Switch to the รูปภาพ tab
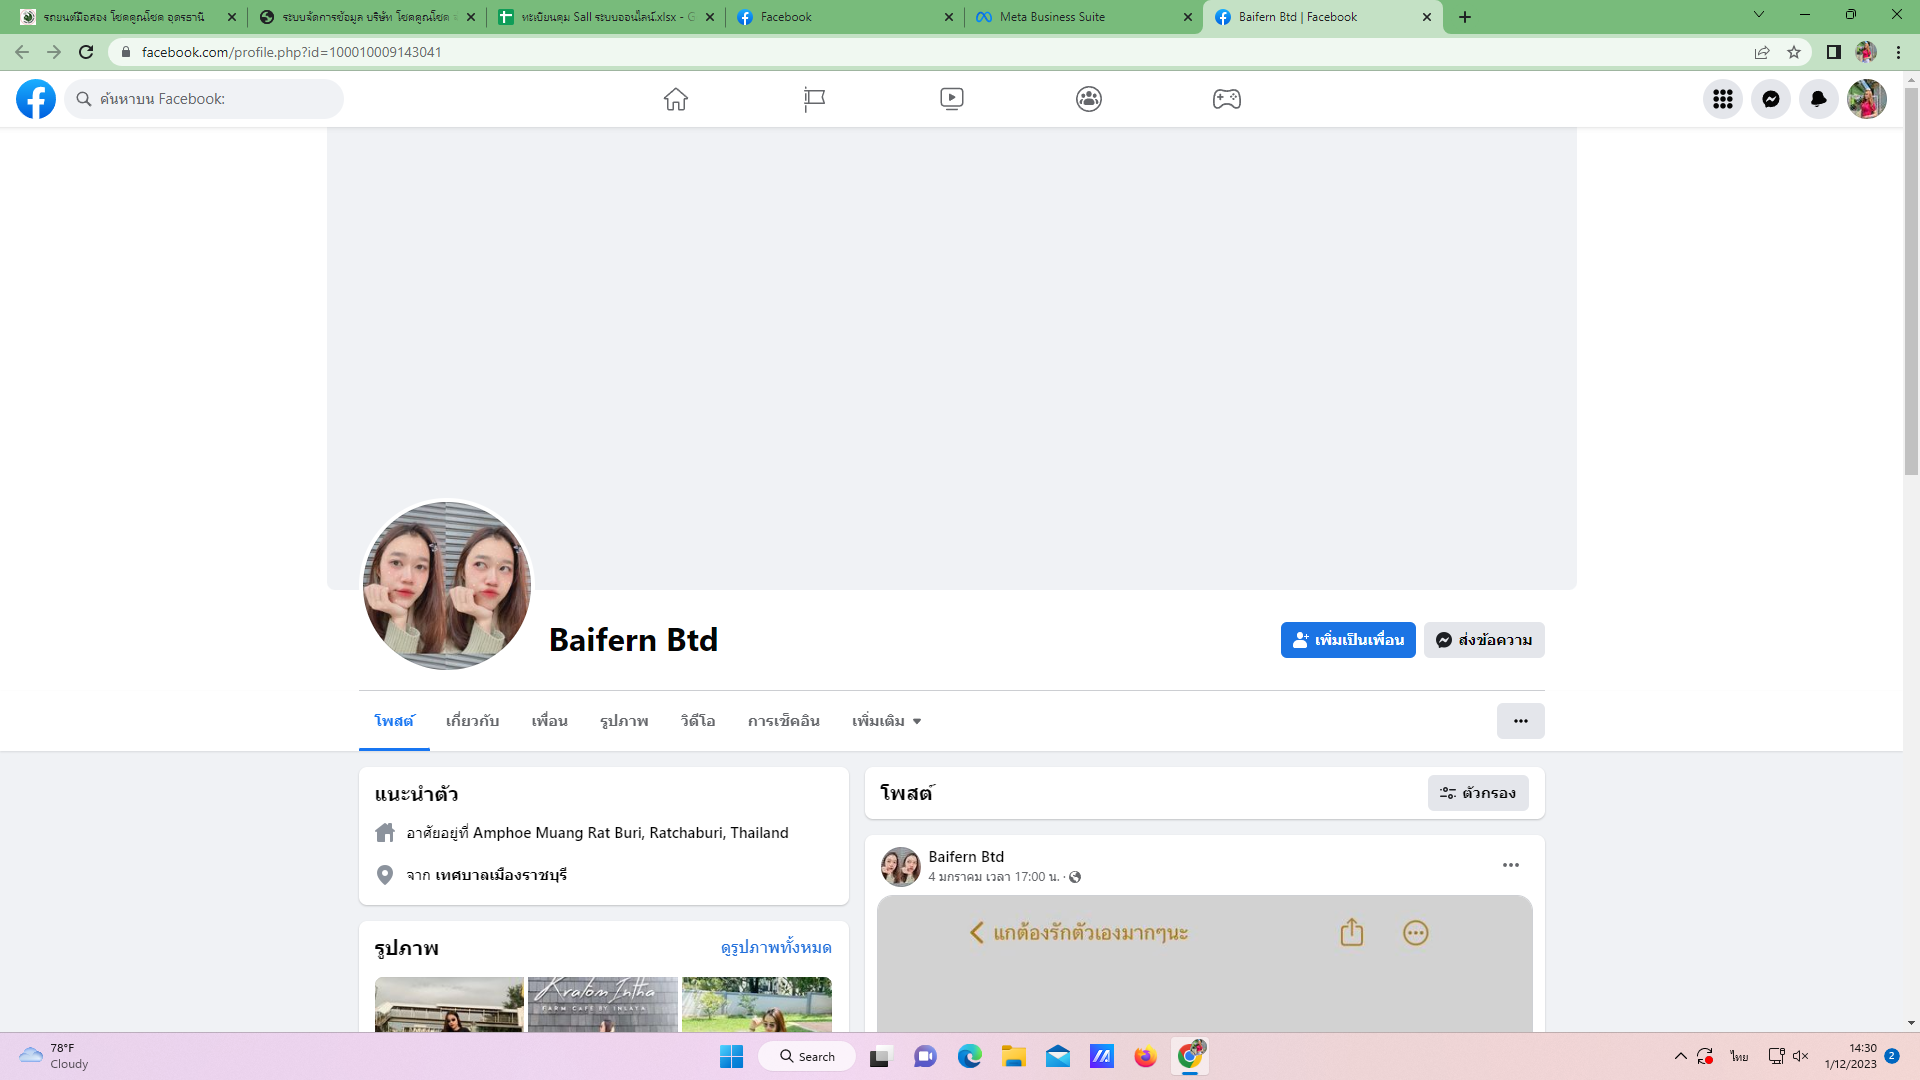1920x1080 pixels. coord(624,721)
